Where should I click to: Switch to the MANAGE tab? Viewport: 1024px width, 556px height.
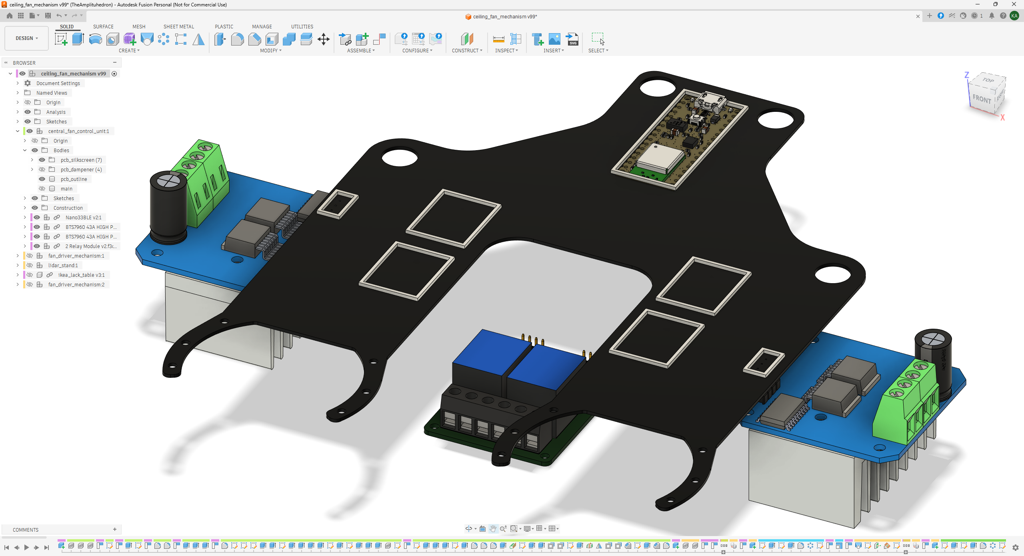[262, 27]
